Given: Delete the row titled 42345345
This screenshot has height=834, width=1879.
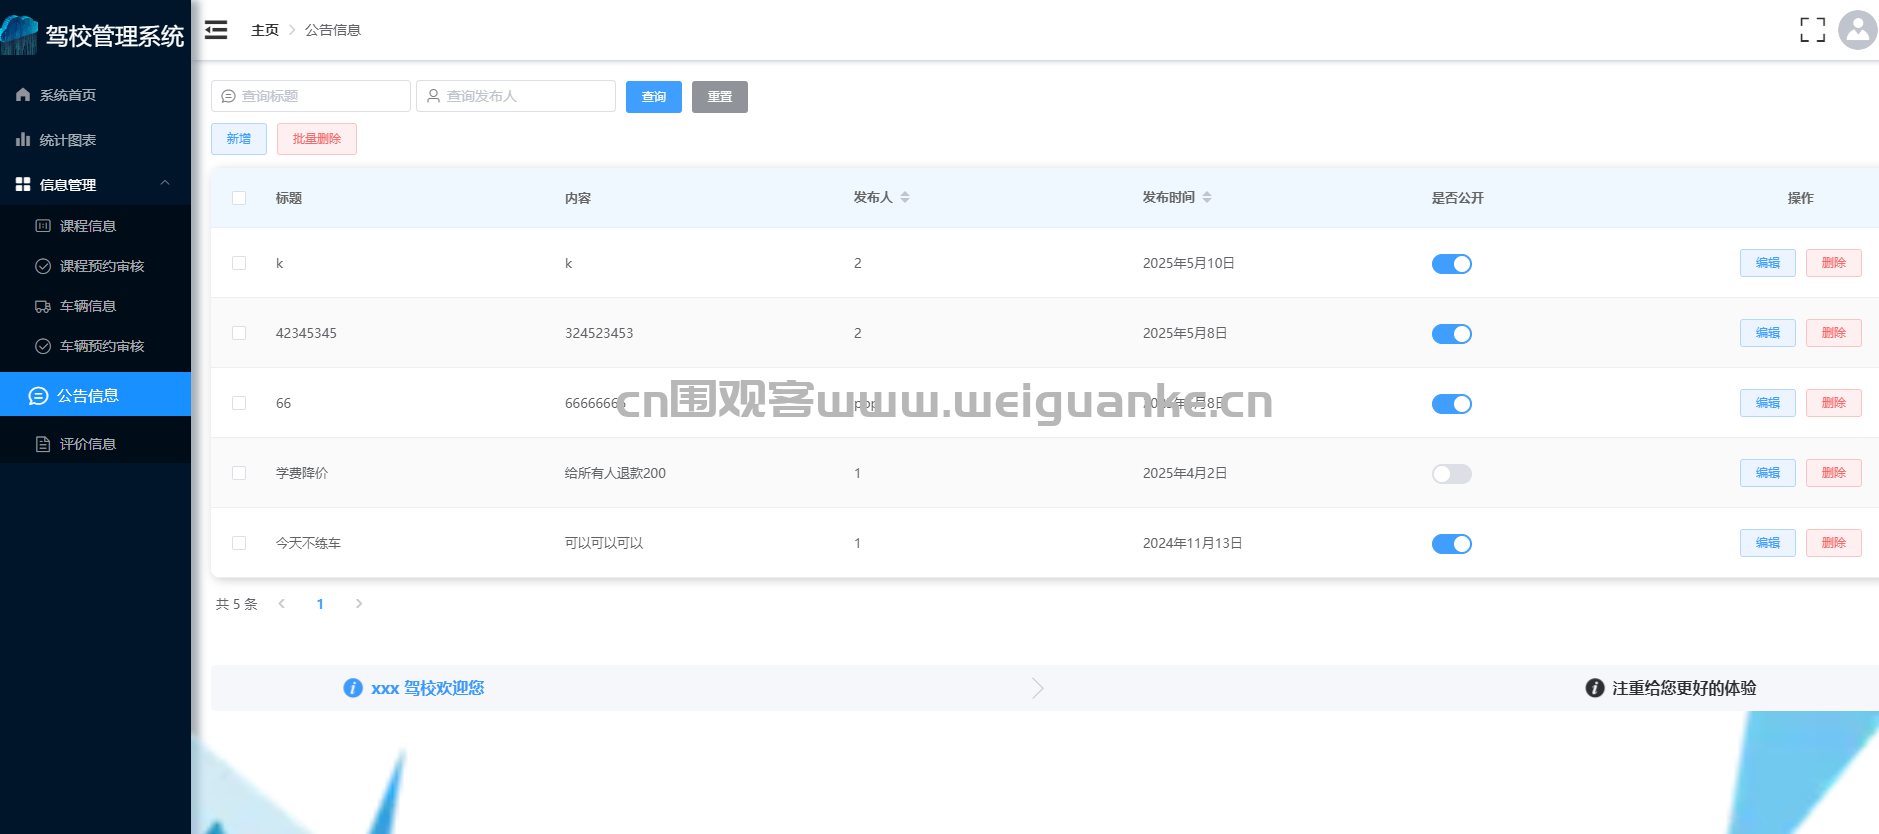Looking at the screenshot, I should [x=1834, y=333].
